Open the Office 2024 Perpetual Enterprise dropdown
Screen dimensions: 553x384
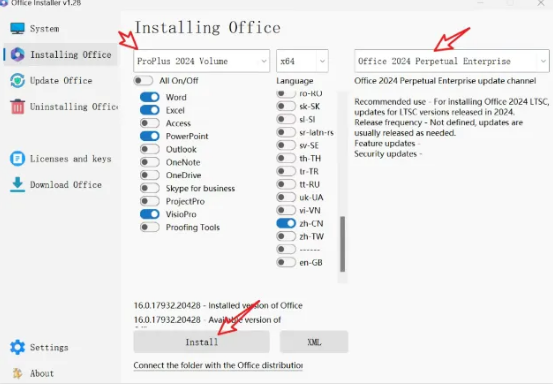click(452, 61)
